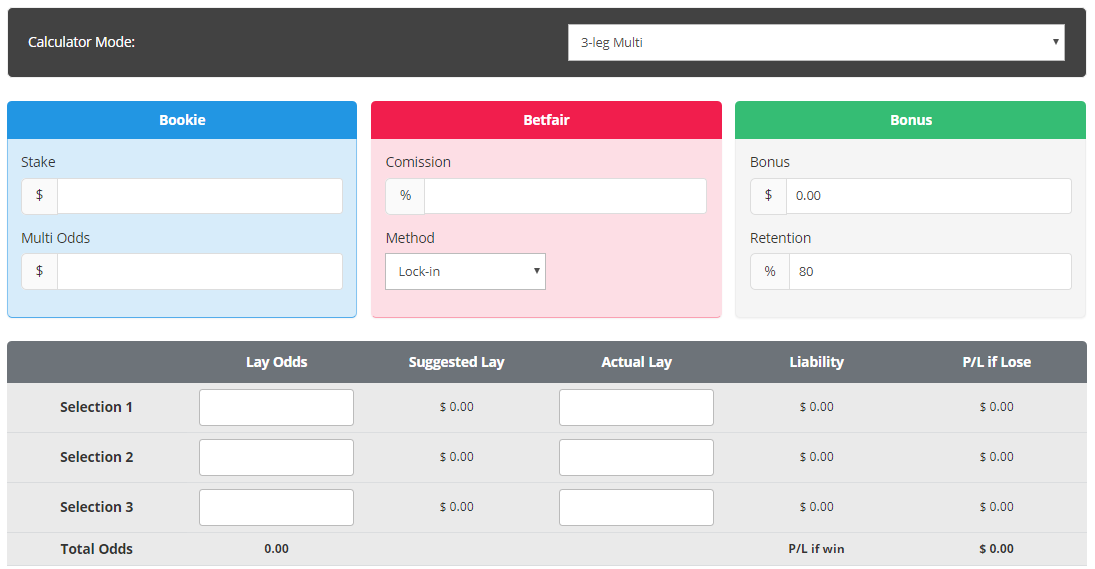
Task: Click the dollar prefix beside Bonus field
Action: click(769, 195)
